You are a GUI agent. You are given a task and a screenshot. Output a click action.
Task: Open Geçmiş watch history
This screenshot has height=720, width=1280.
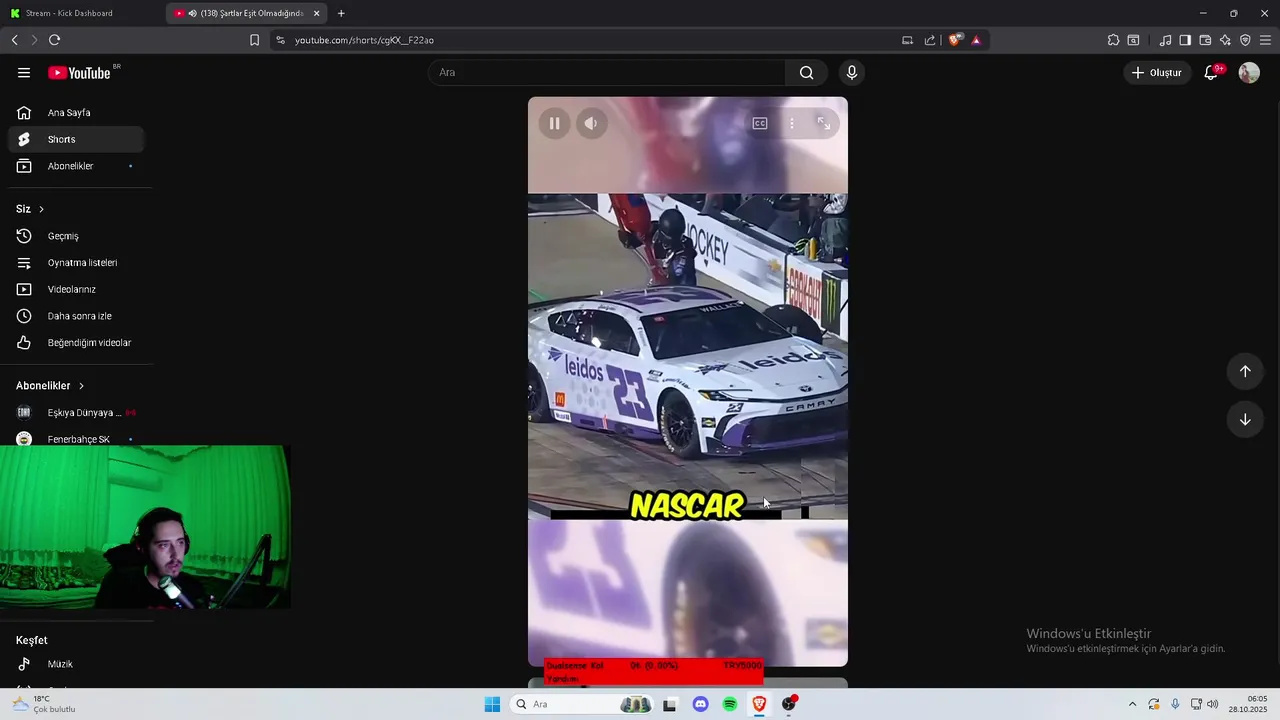point(76,236)
